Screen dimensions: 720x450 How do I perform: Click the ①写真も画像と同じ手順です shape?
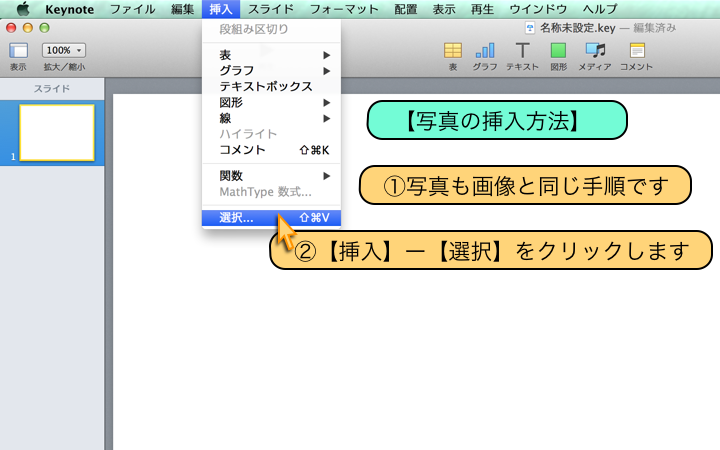525,186
